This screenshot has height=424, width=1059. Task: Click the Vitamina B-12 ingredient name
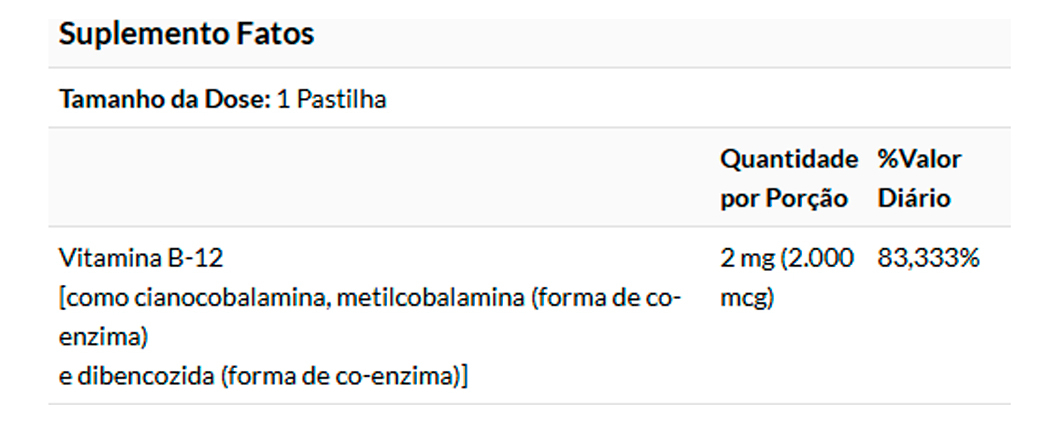point(141,258)
